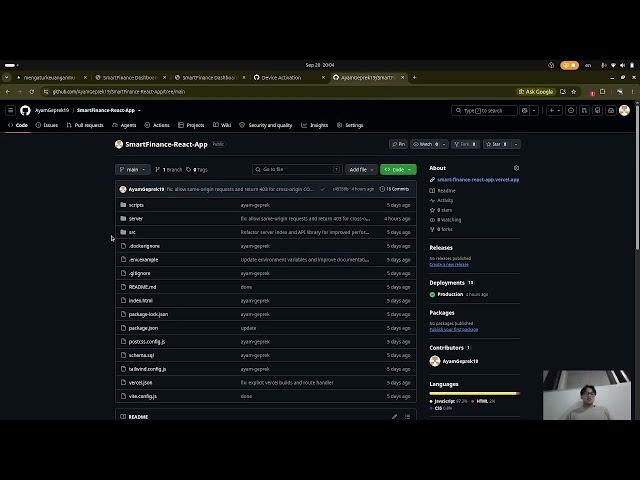The width and height of the screenshot is (640, 480).
Task: Switch to the Issues tab
Action: 47,125
